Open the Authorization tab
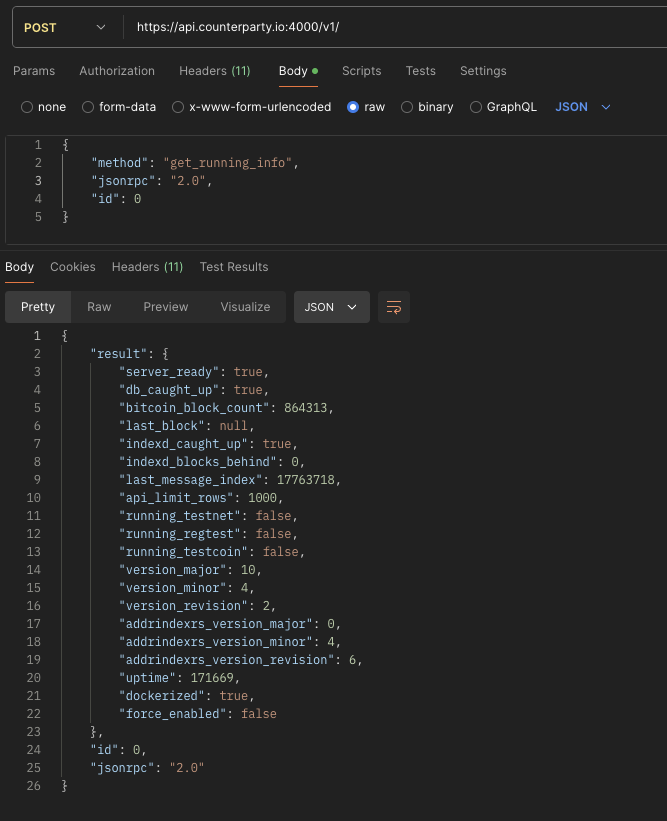The image size is (667, 821). pyautogui.click(x=117, y=71)
